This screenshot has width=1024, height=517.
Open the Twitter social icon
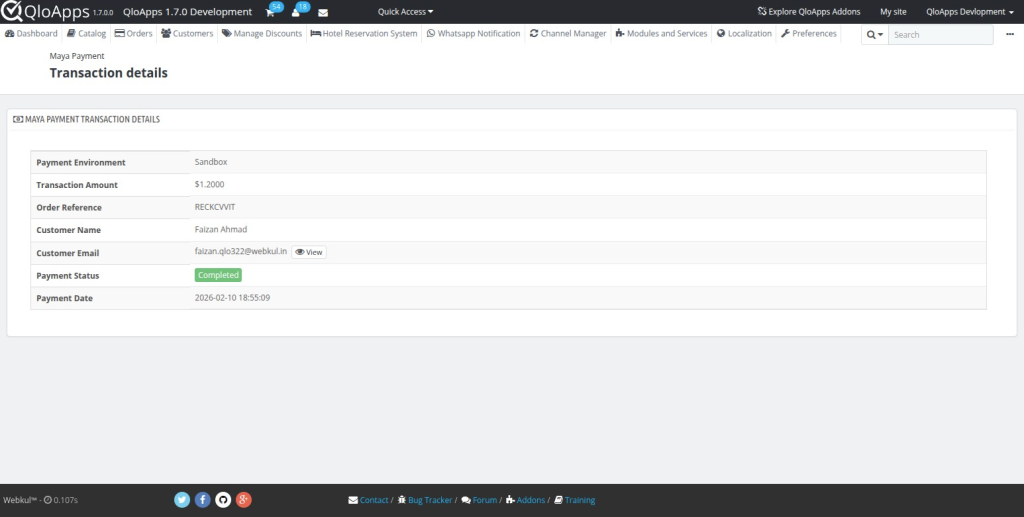click(182, 500)
